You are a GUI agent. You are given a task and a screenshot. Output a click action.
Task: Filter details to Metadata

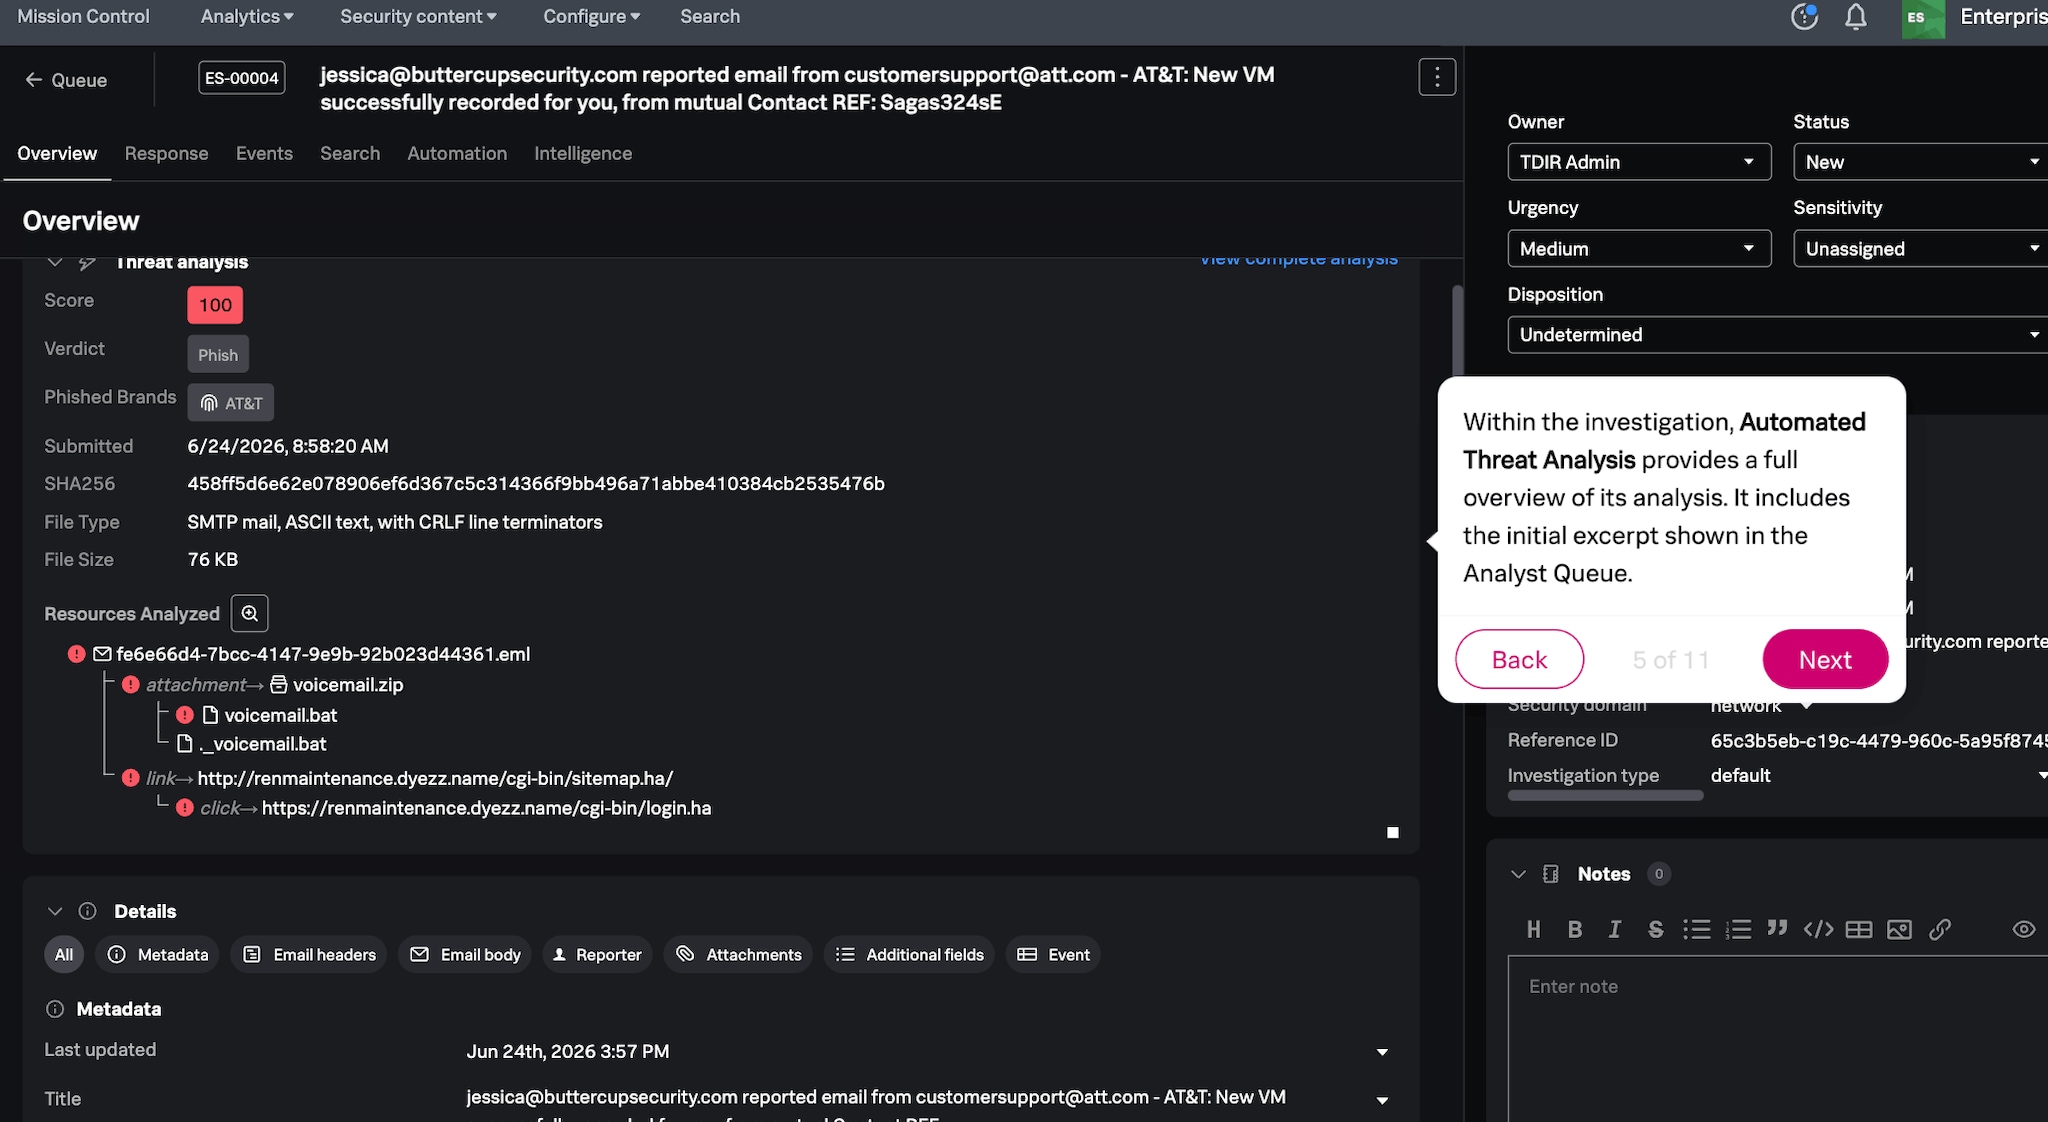pos(157,955)
